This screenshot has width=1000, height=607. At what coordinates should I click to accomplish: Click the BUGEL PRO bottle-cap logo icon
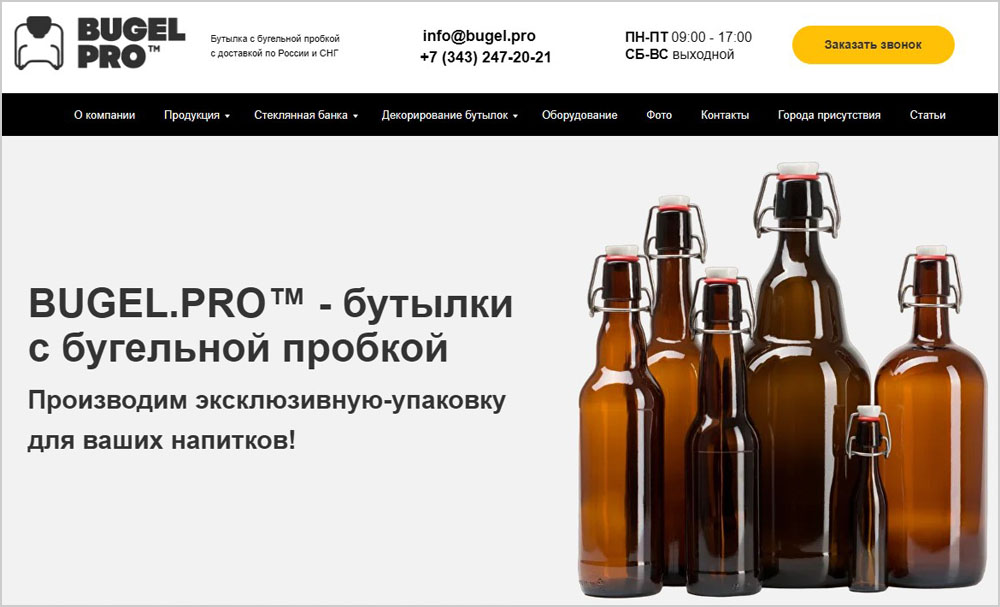coord(39,43)
